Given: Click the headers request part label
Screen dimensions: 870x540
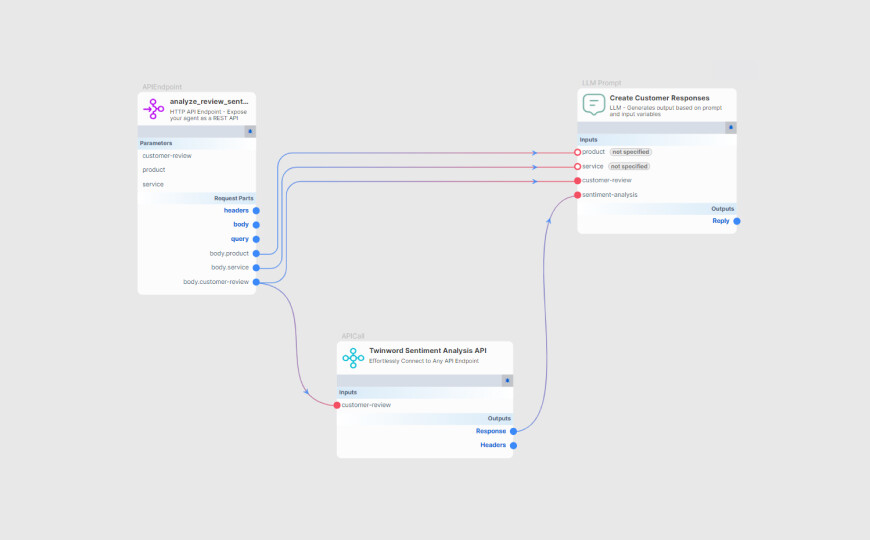Looking at the screenshot, I should click(236, 210).
